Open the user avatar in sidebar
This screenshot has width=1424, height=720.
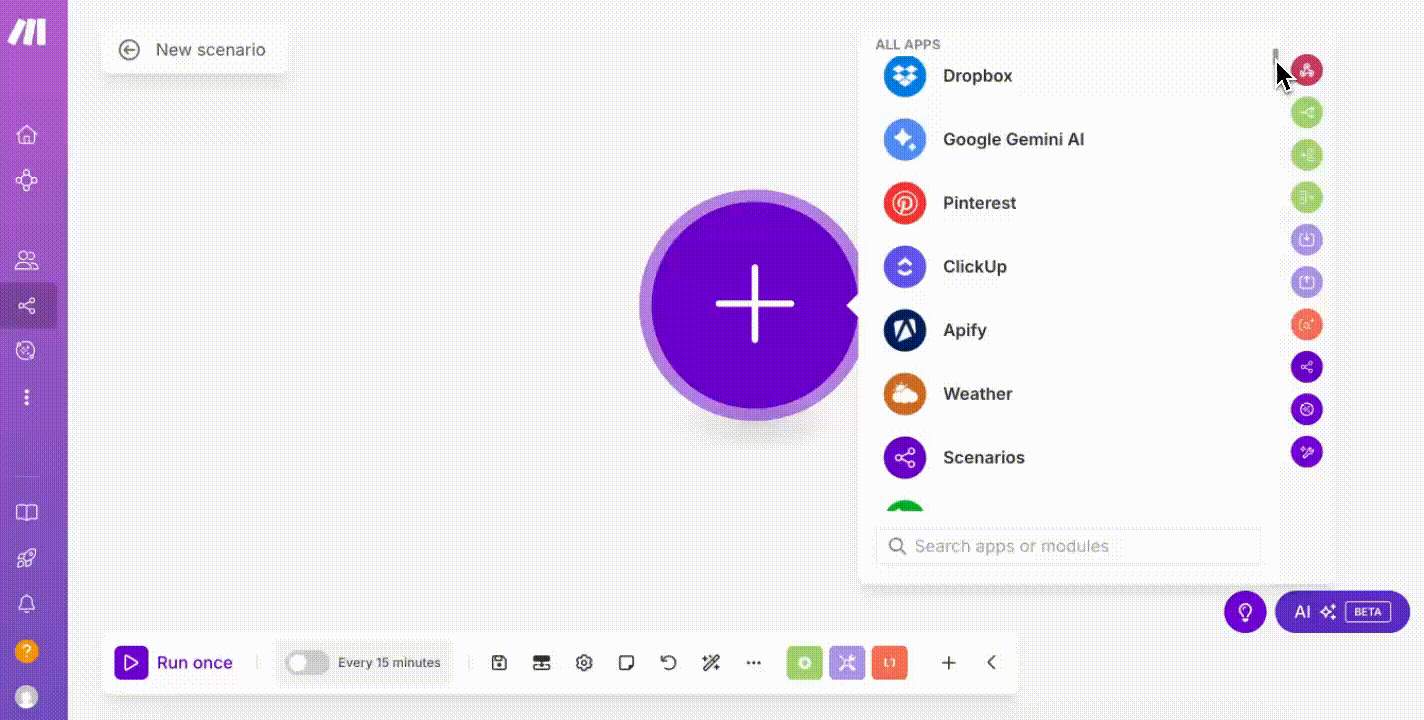27,696
